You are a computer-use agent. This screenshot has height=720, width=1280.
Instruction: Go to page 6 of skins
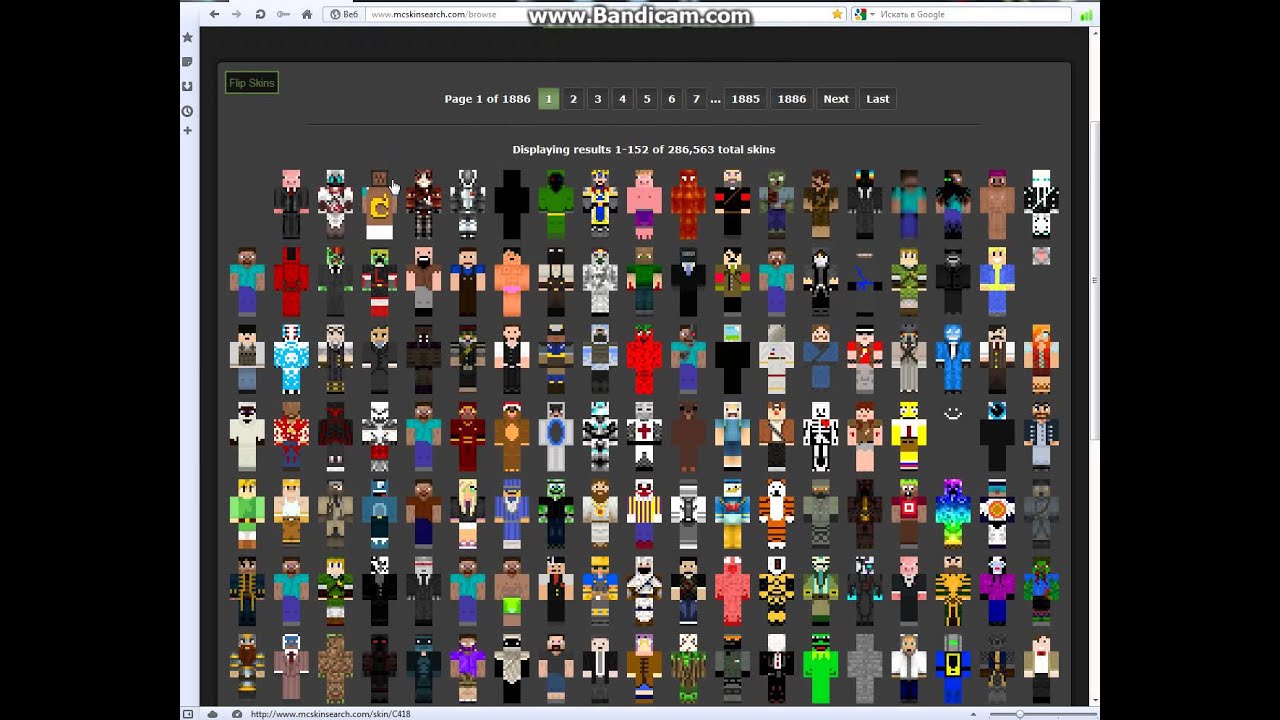tap(671, 99)
